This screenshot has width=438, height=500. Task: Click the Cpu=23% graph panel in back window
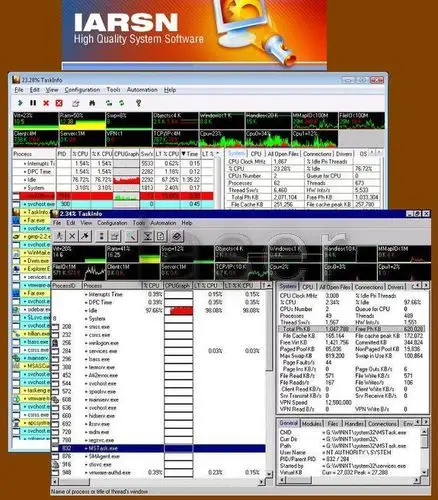[x=222, y=139]
